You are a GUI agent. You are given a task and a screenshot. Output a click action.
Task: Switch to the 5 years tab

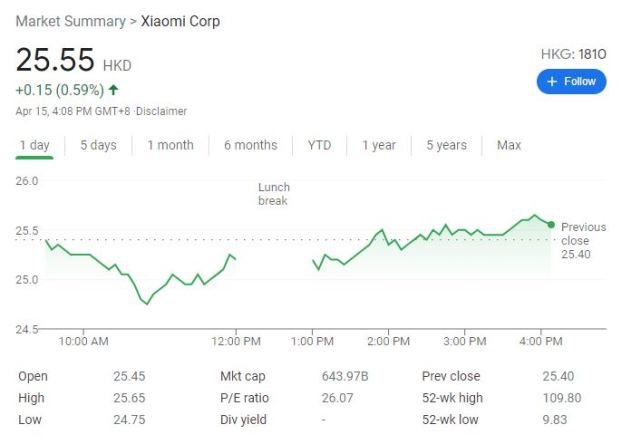point(446,145)
